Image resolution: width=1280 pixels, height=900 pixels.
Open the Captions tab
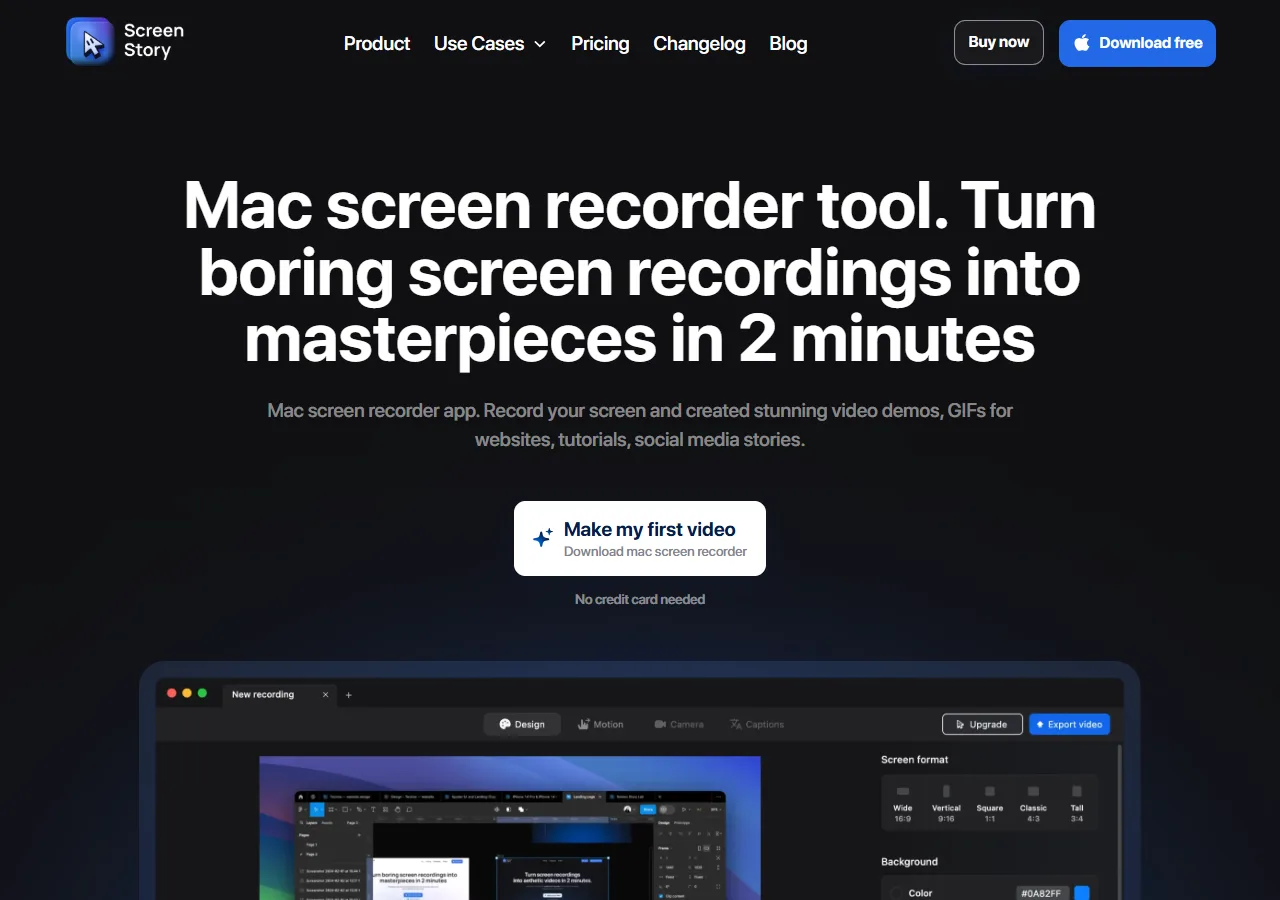click(757, 724)
